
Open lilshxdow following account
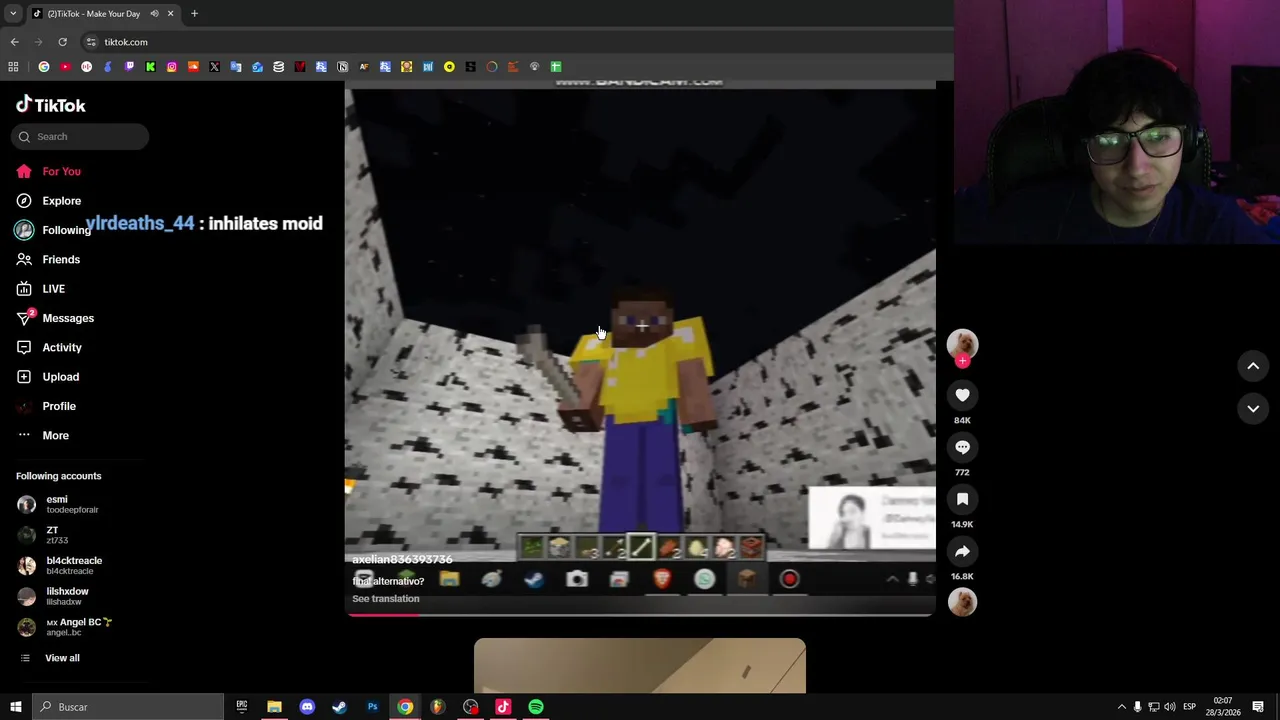click(53, 596)
